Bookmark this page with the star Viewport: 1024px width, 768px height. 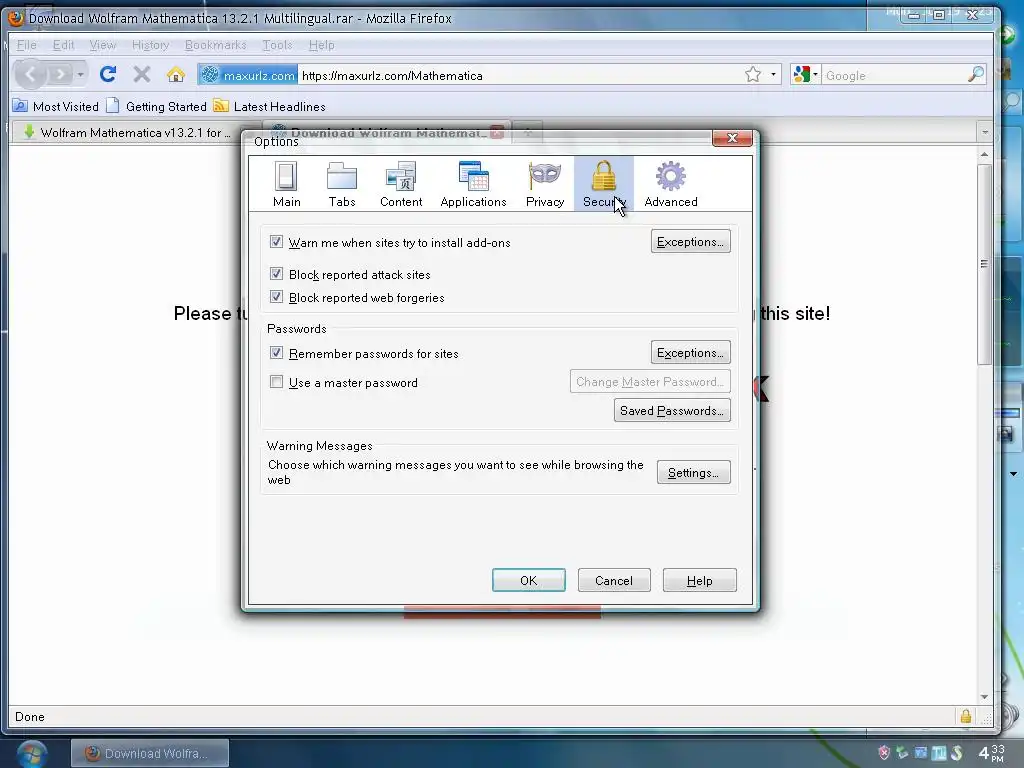[x=753, y=74]
